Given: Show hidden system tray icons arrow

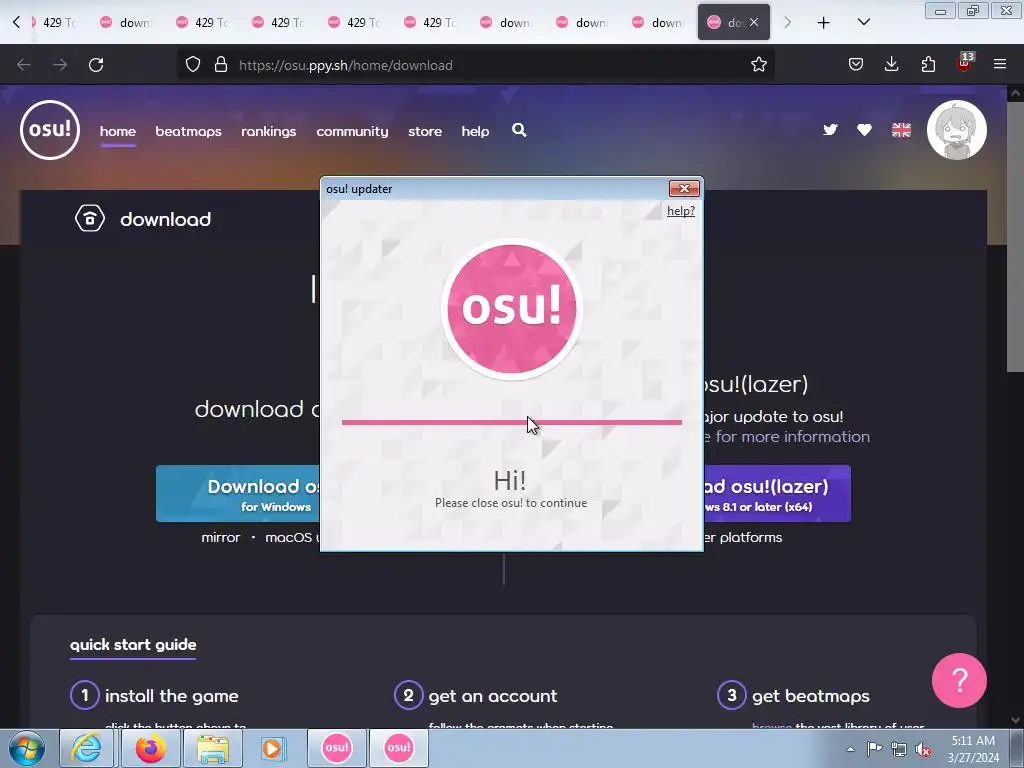Looking at the screenshot, I should [850, 749].
